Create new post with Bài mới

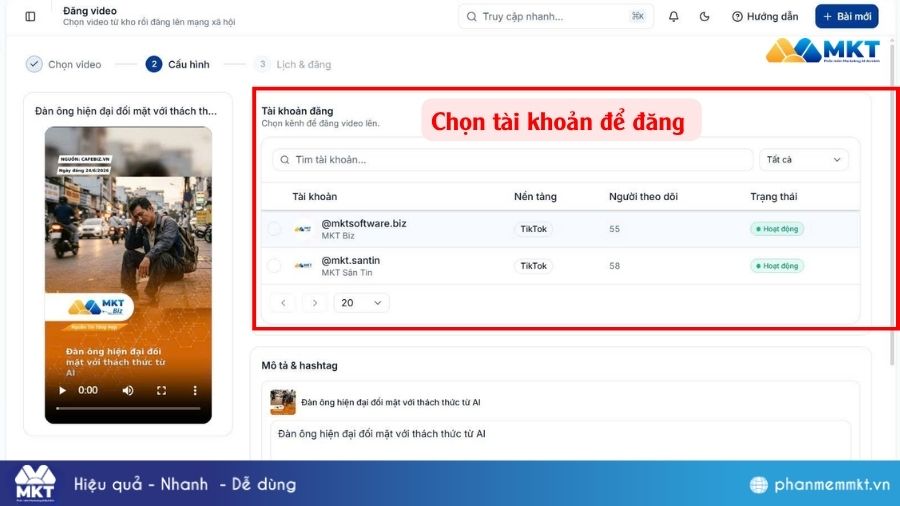[x=847, y=17]
